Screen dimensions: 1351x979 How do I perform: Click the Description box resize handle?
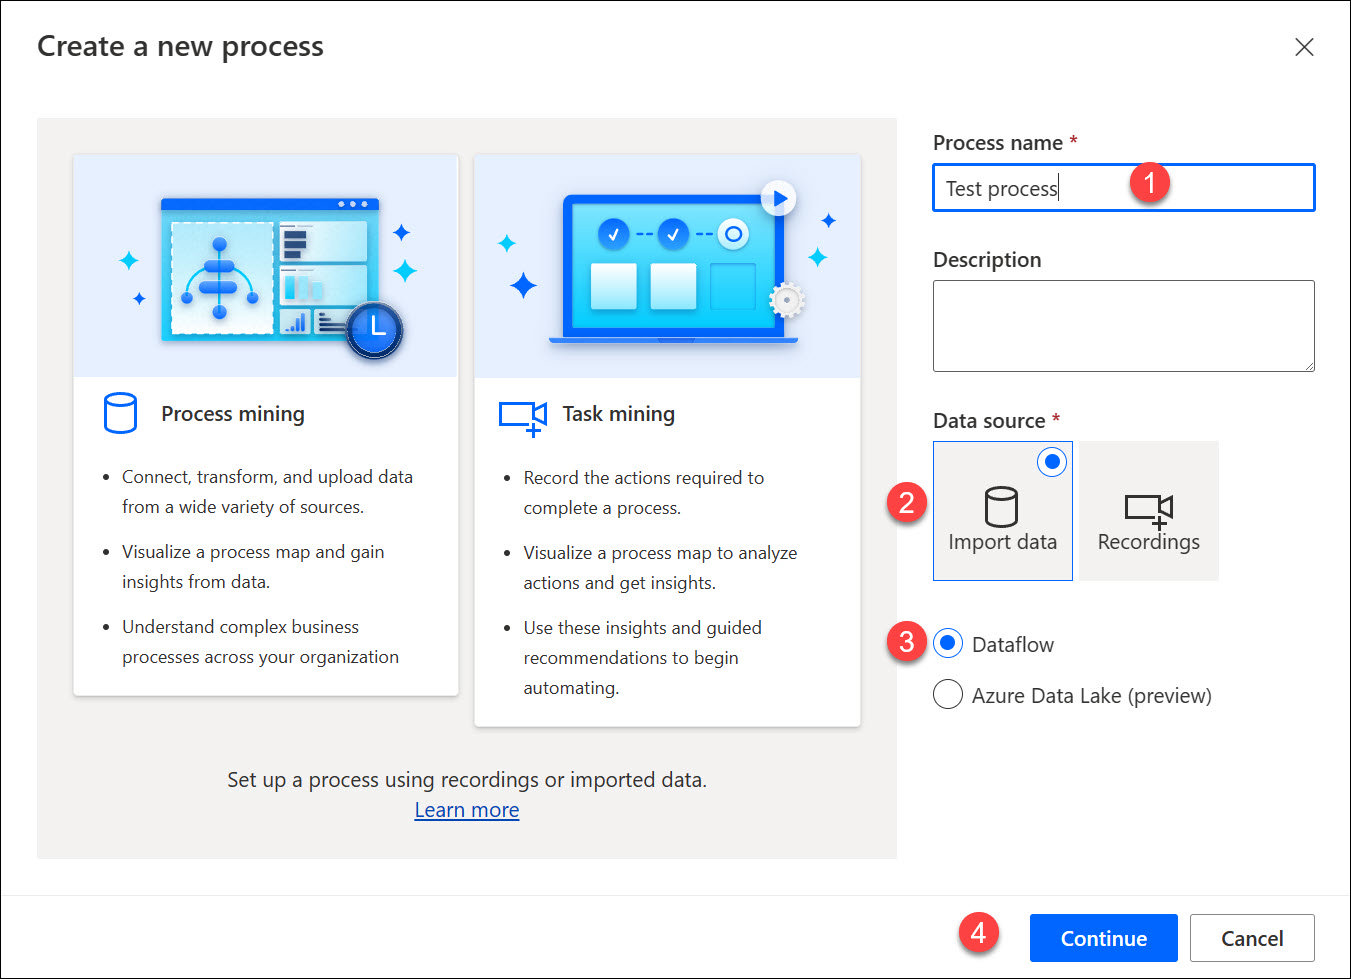(x=1308, y=365)
